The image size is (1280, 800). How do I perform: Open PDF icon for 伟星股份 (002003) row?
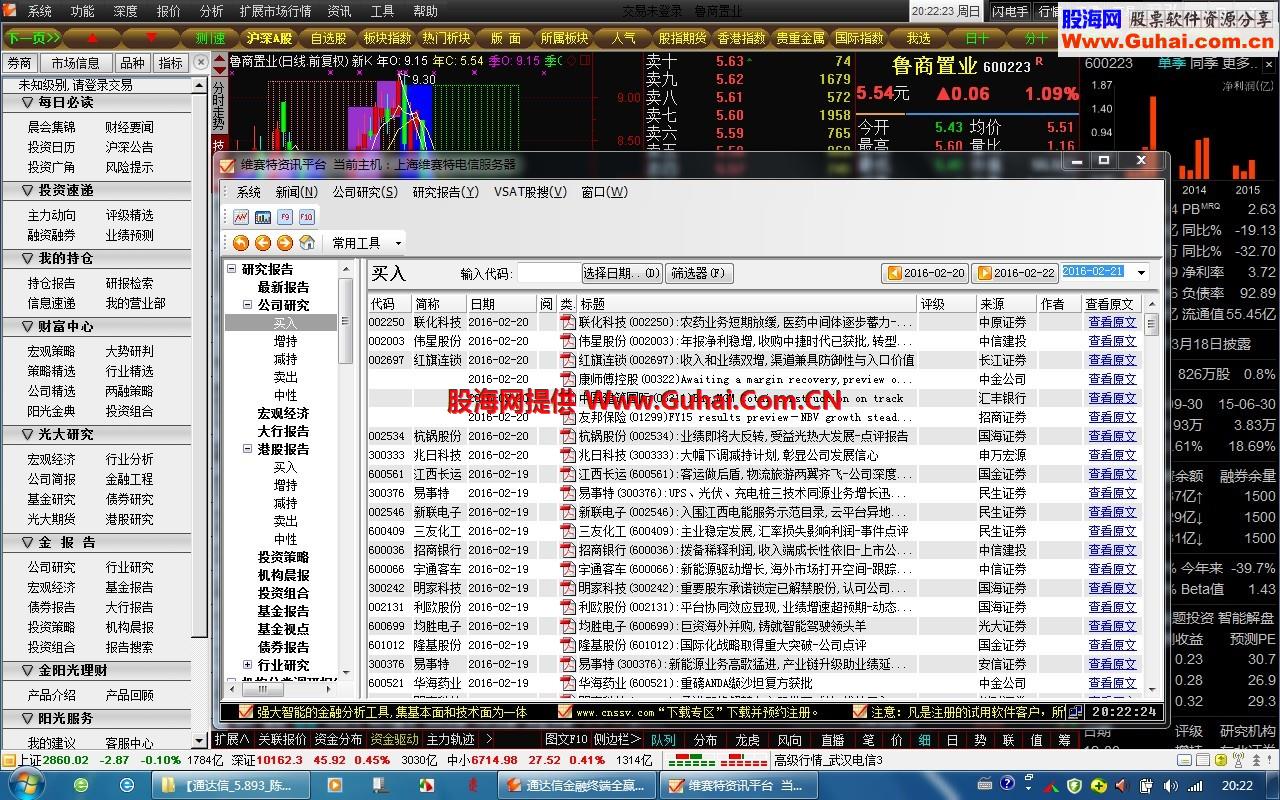pos(567,341)
